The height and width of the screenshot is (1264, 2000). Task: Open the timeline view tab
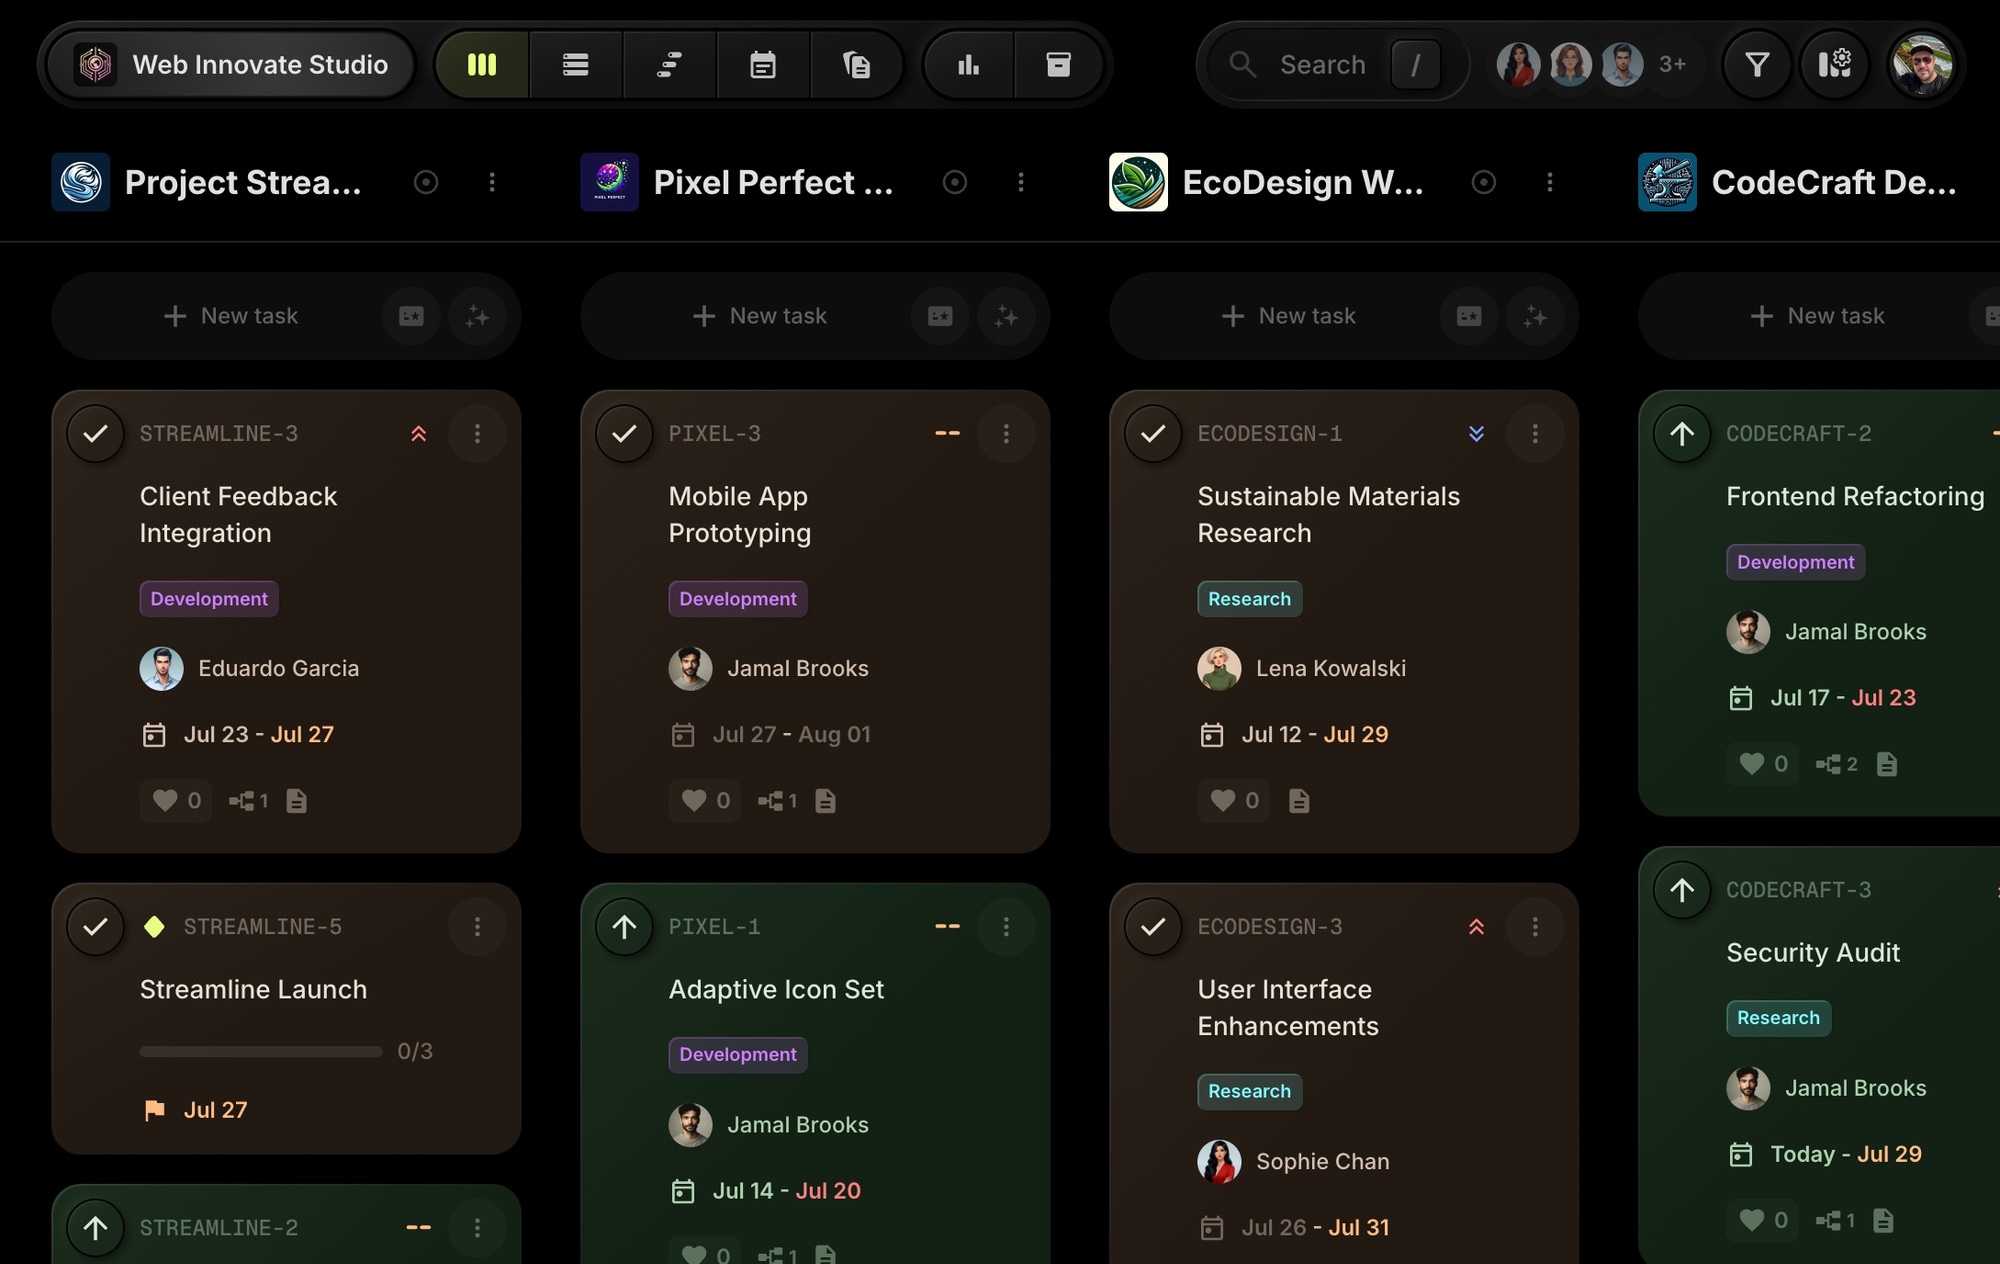click(669, 65)
